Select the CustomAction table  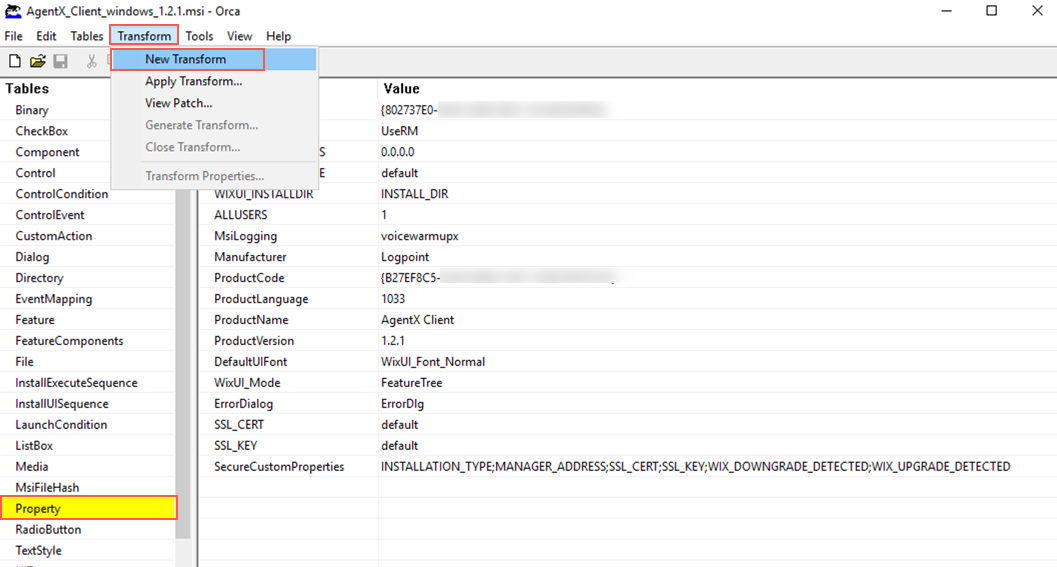53,236
